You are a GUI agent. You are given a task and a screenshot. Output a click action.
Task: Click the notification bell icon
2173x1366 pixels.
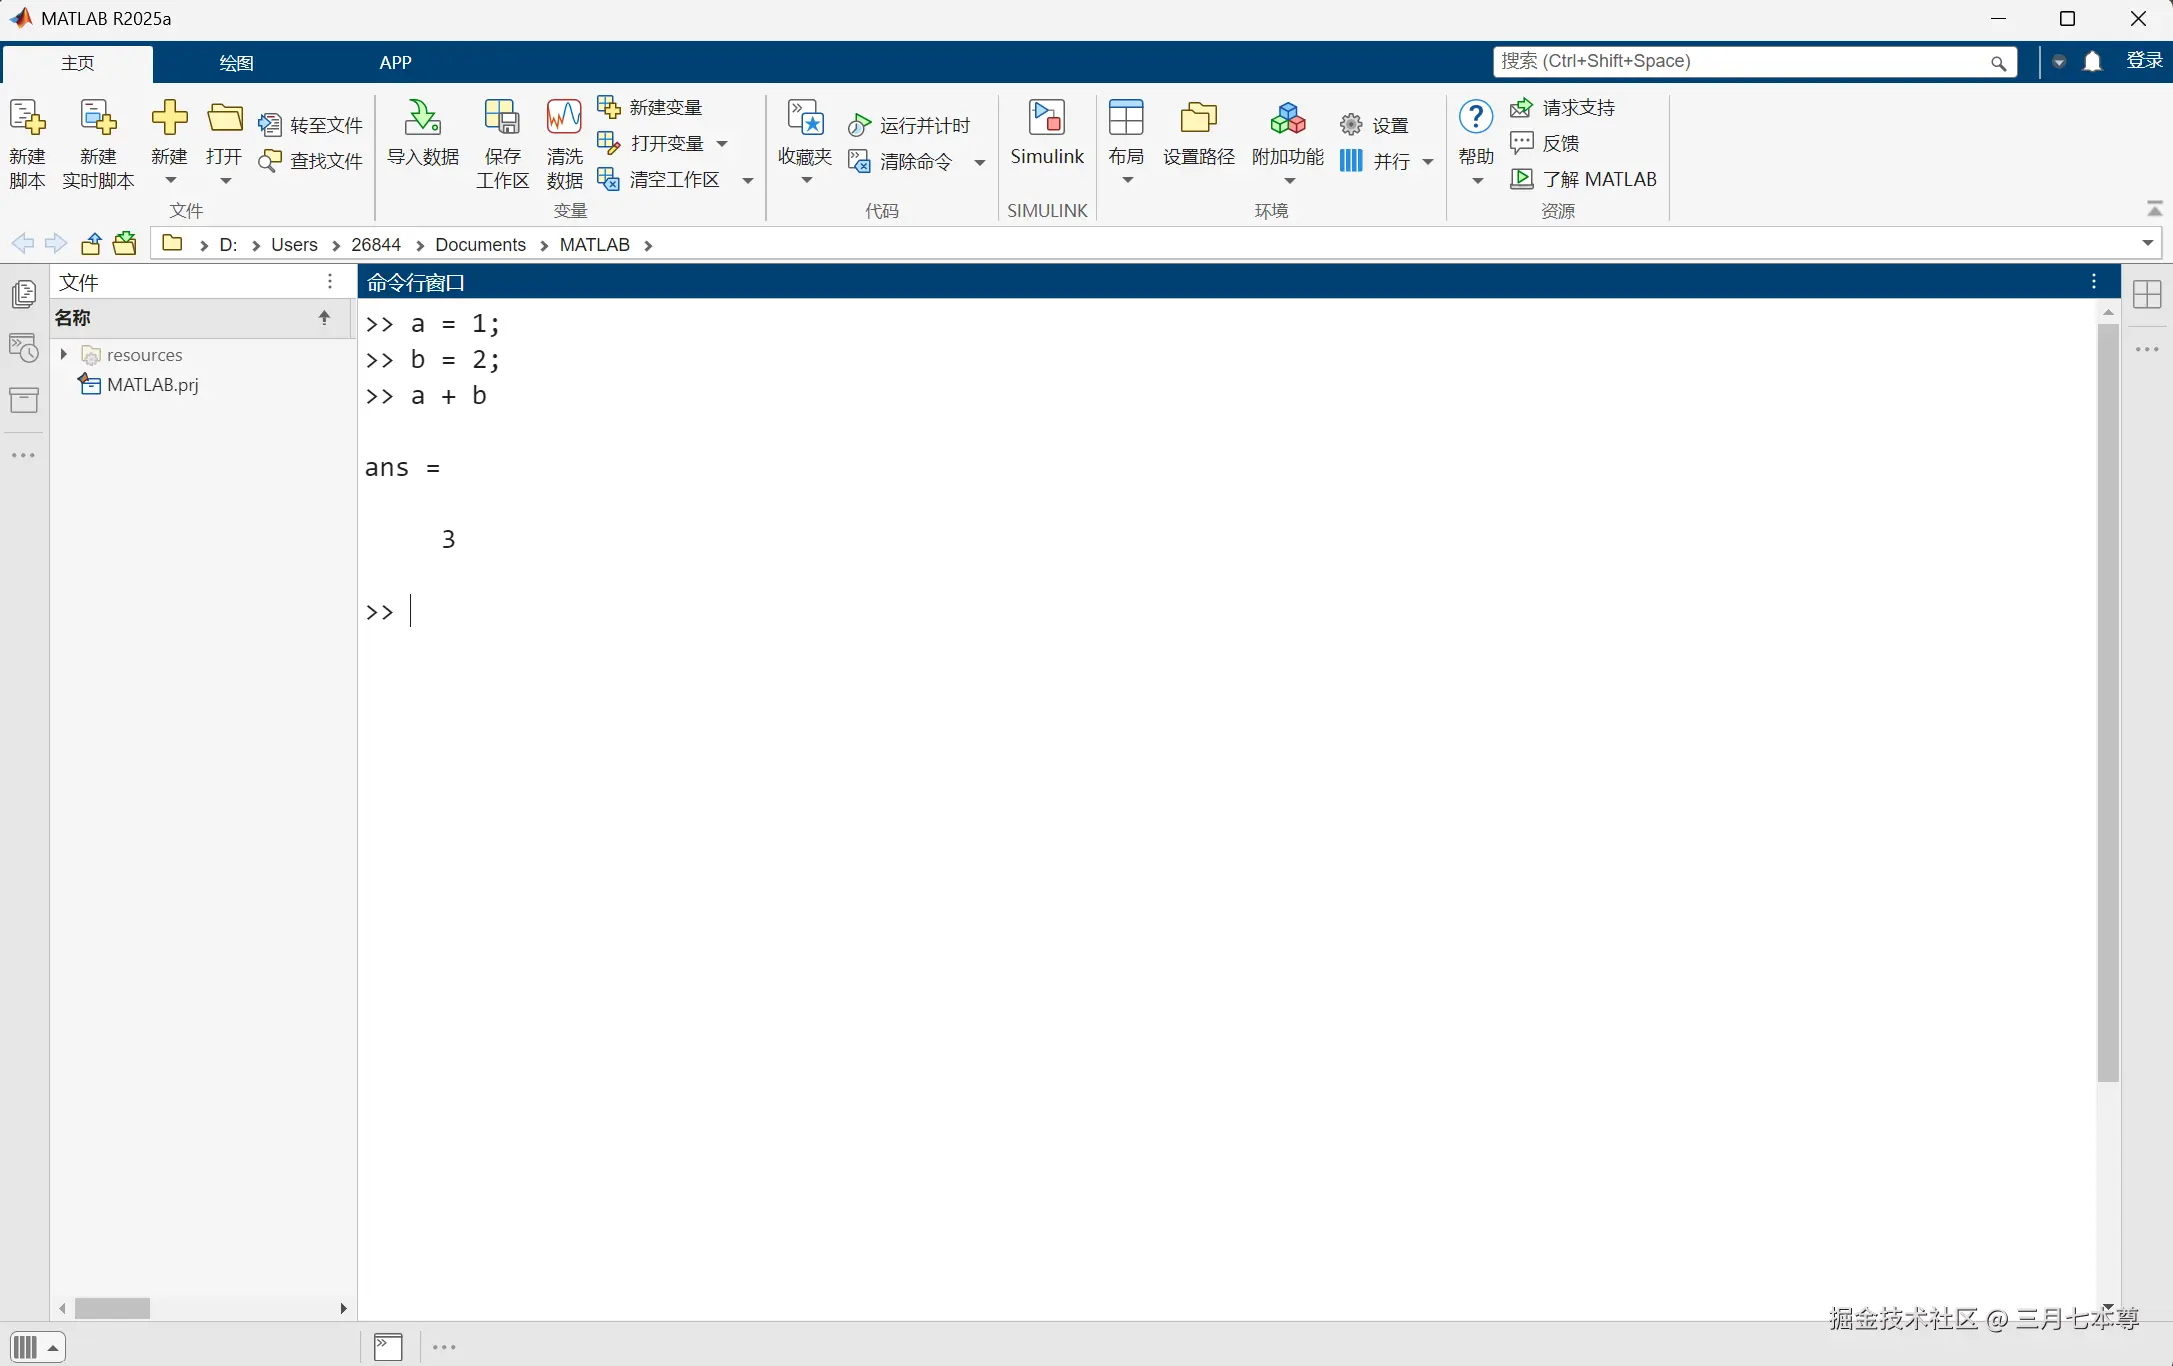[x=2092, y=62]
